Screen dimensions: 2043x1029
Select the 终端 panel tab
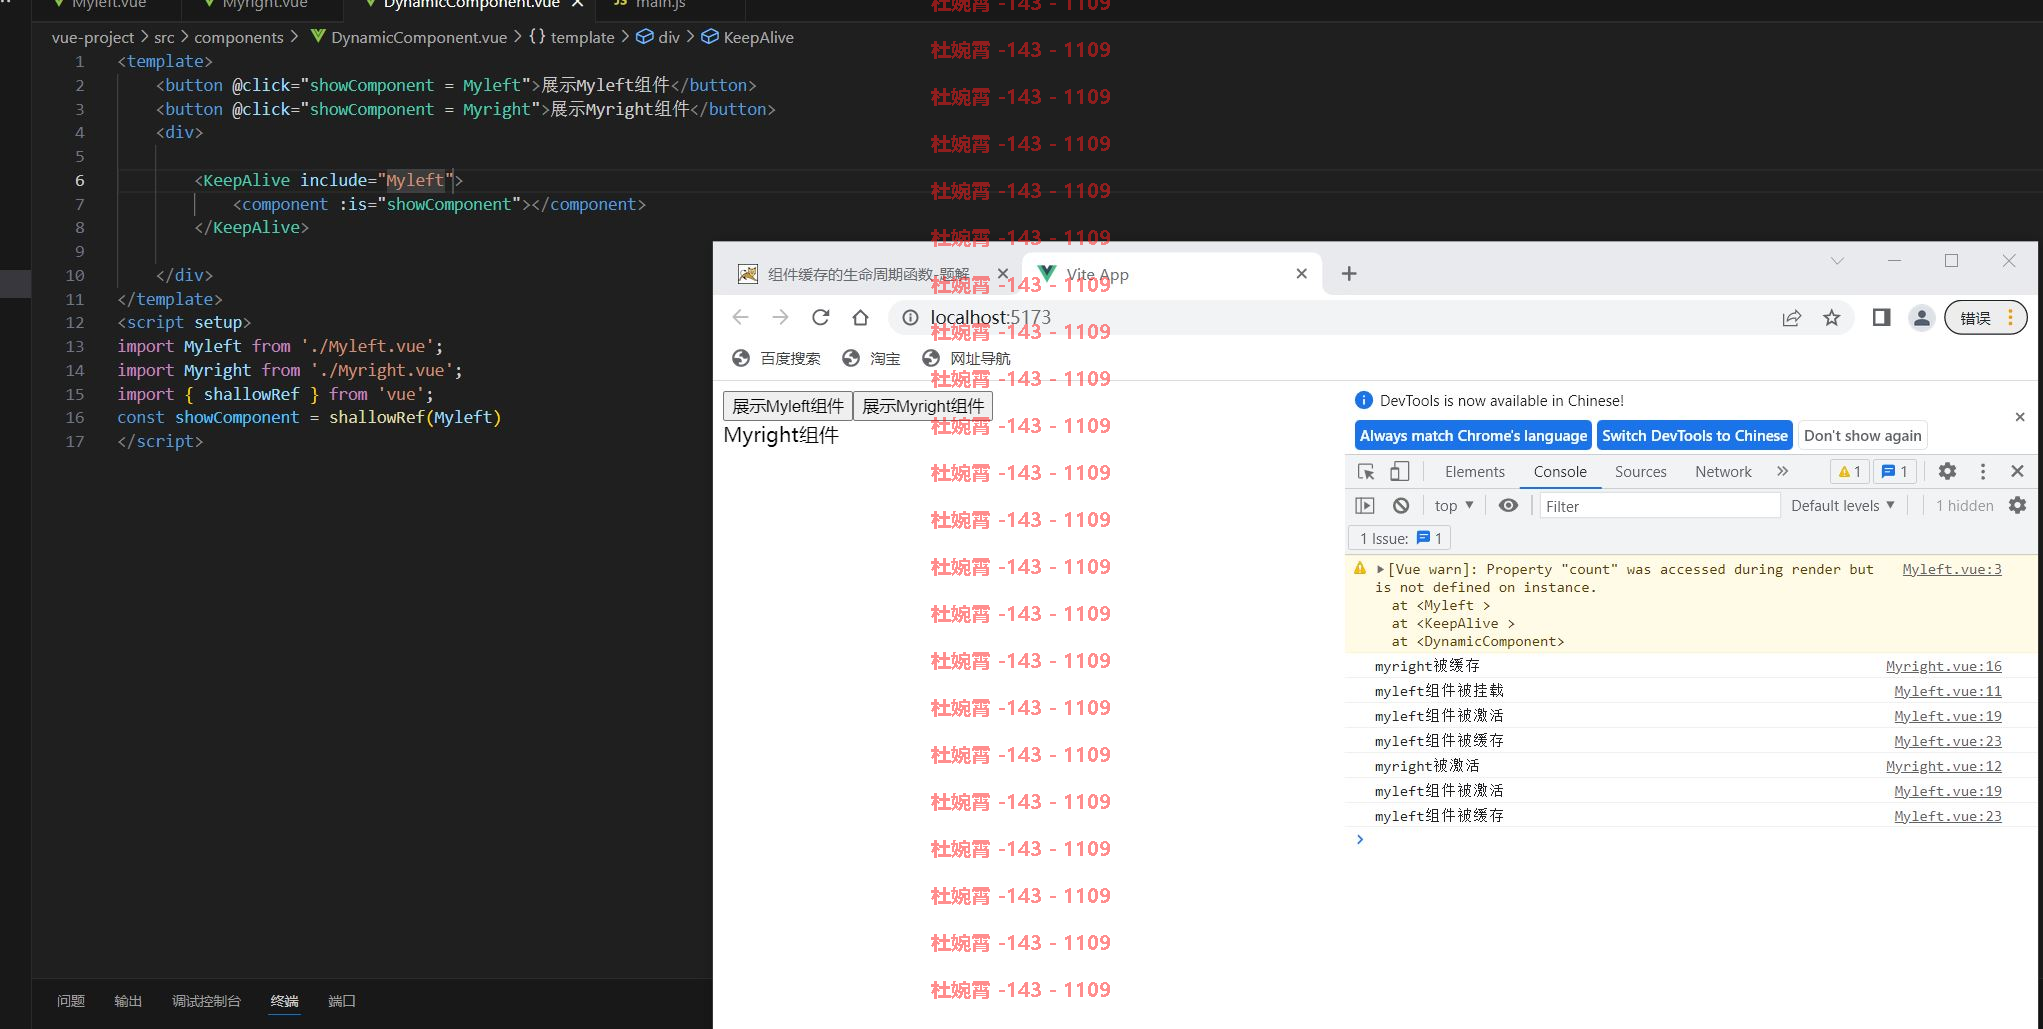tap(284, 1001)
